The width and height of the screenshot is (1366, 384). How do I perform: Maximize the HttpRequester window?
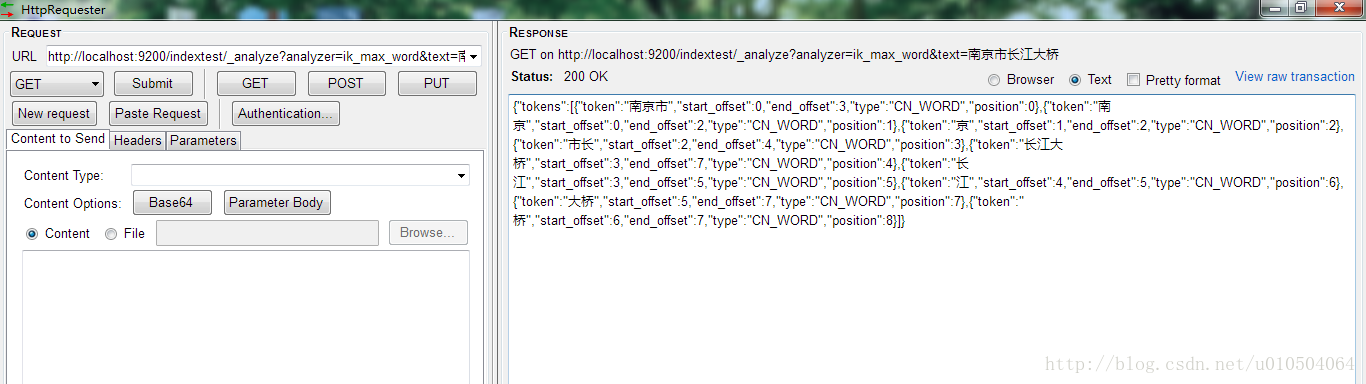coord(1301,7)
